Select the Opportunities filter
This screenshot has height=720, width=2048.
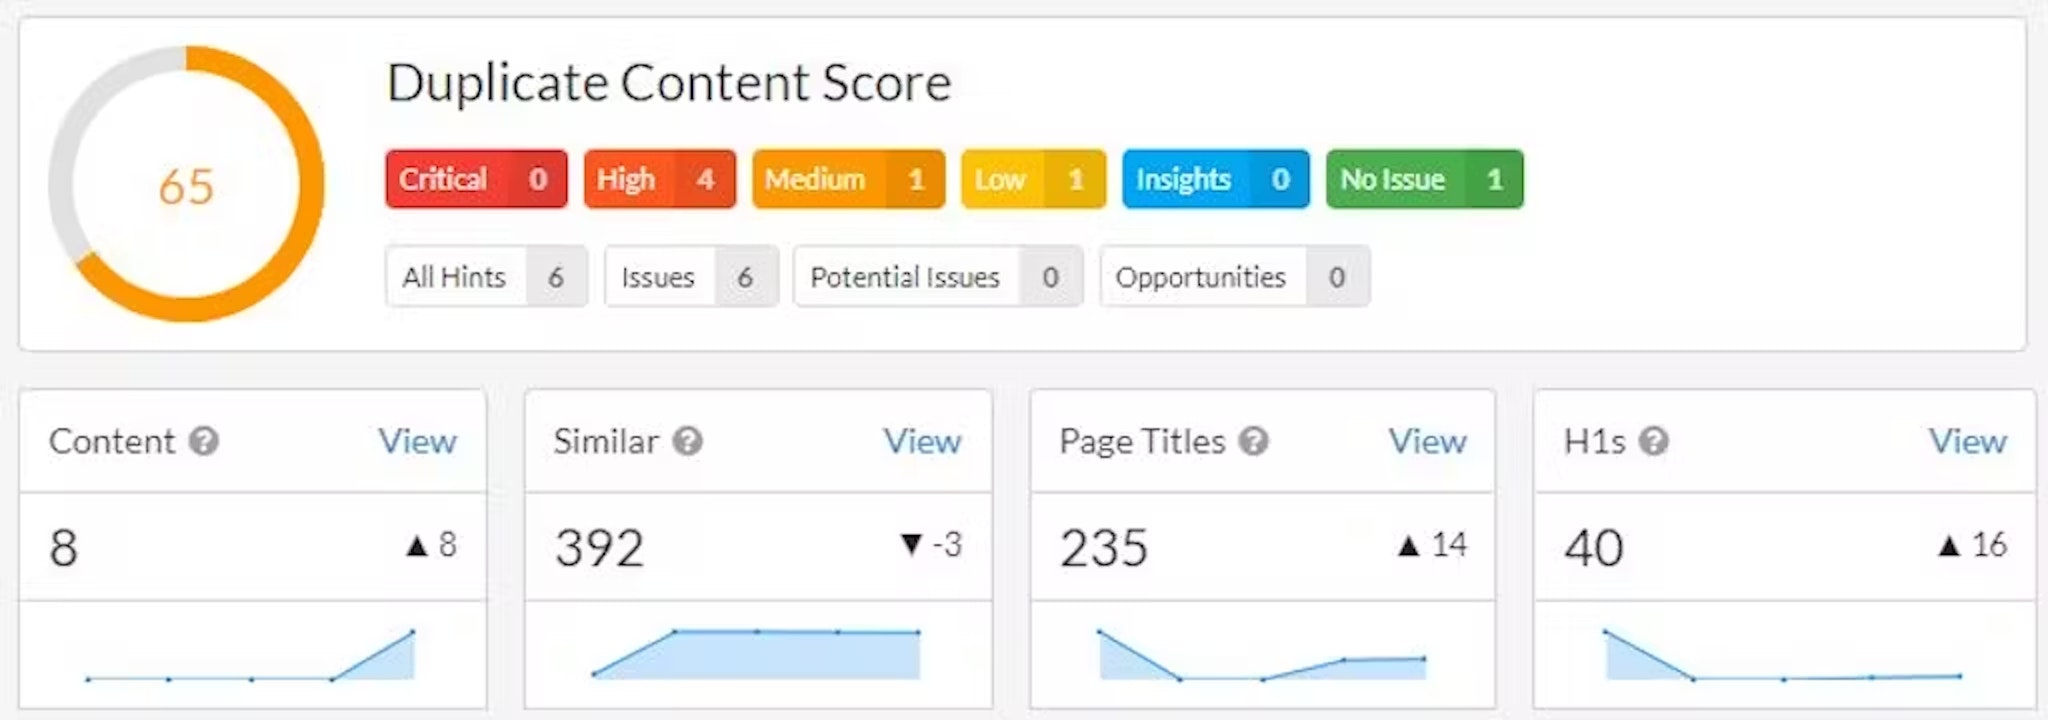(1234, 277)
